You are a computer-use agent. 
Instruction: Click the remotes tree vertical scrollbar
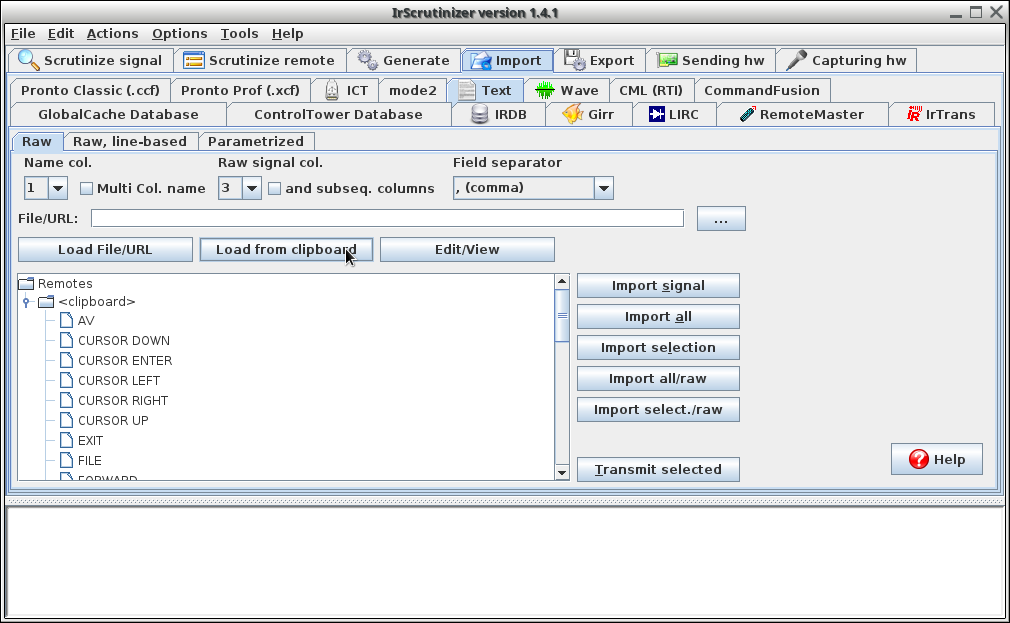(x=562, y=400)
